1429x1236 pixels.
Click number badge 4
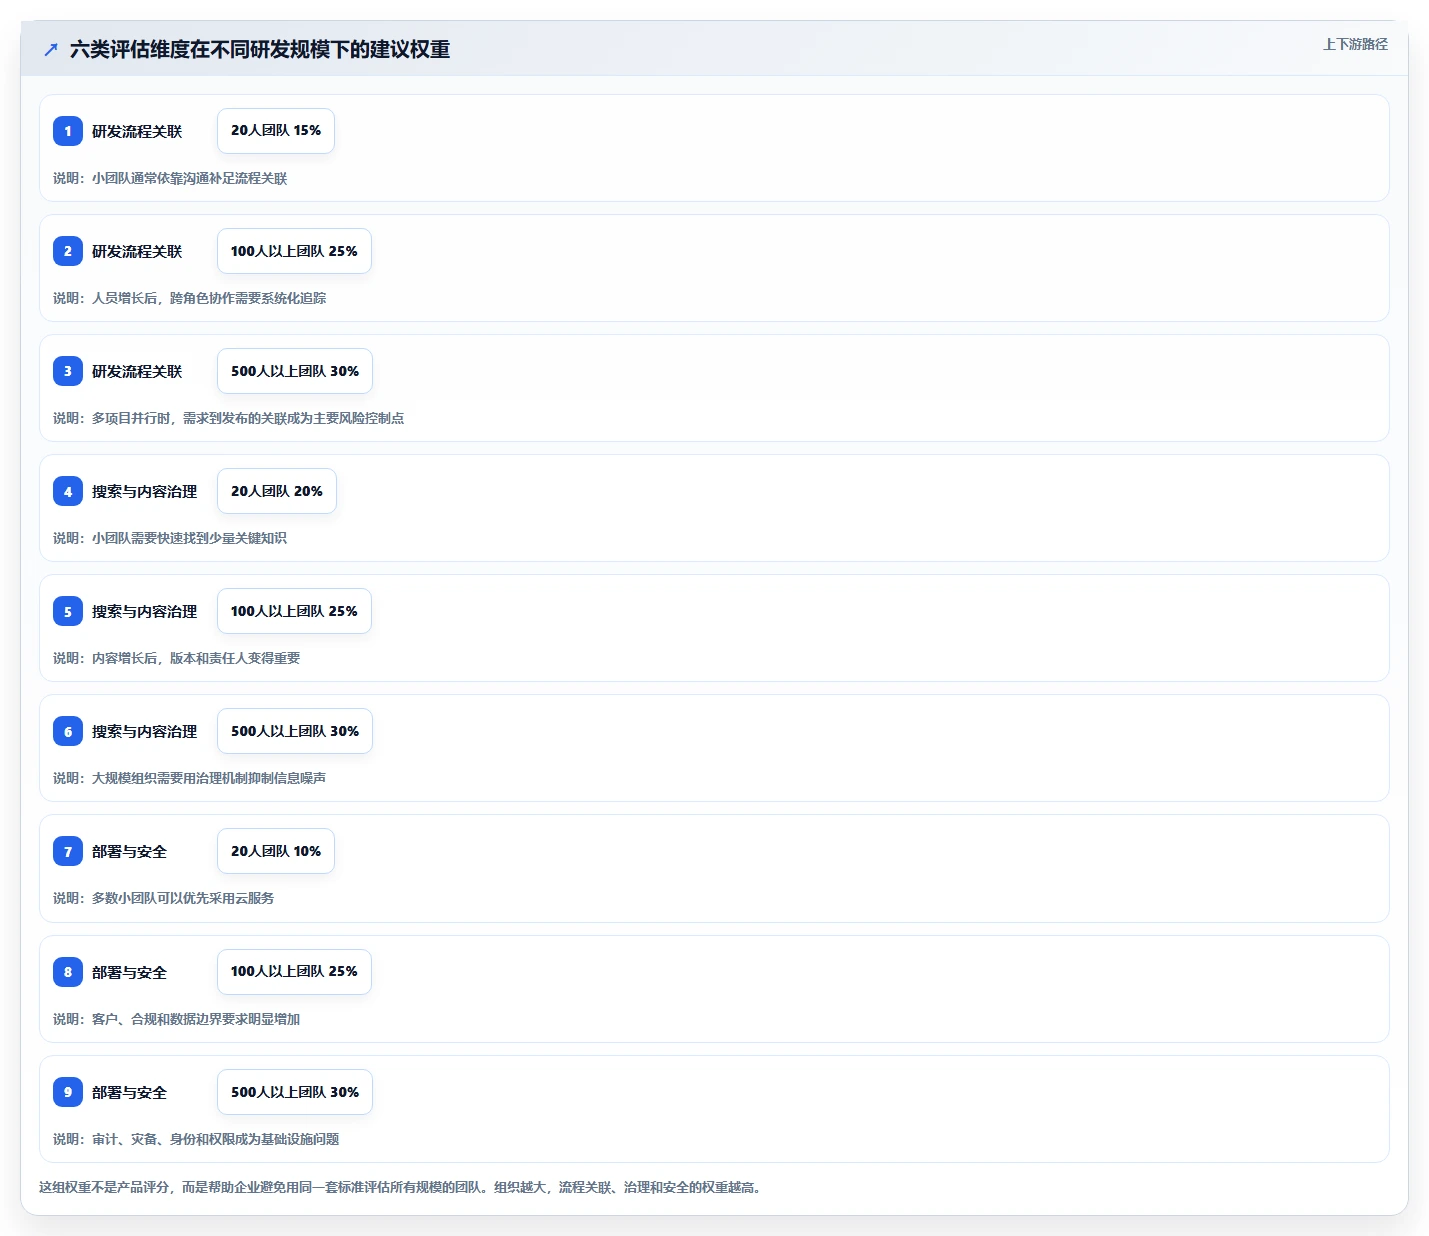click(x=68, y=491)
